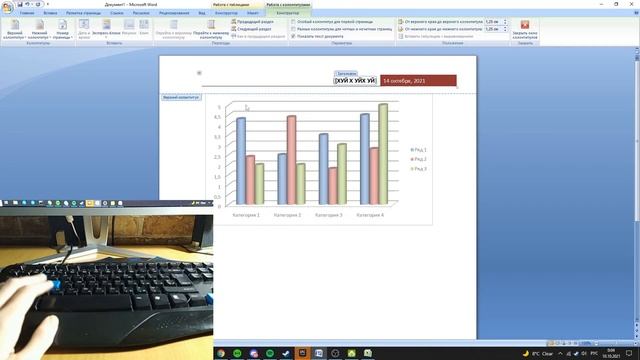Select the Ряд 3 legend entry
Viewport: 640px width, 360px height.
tap(419, 169)
